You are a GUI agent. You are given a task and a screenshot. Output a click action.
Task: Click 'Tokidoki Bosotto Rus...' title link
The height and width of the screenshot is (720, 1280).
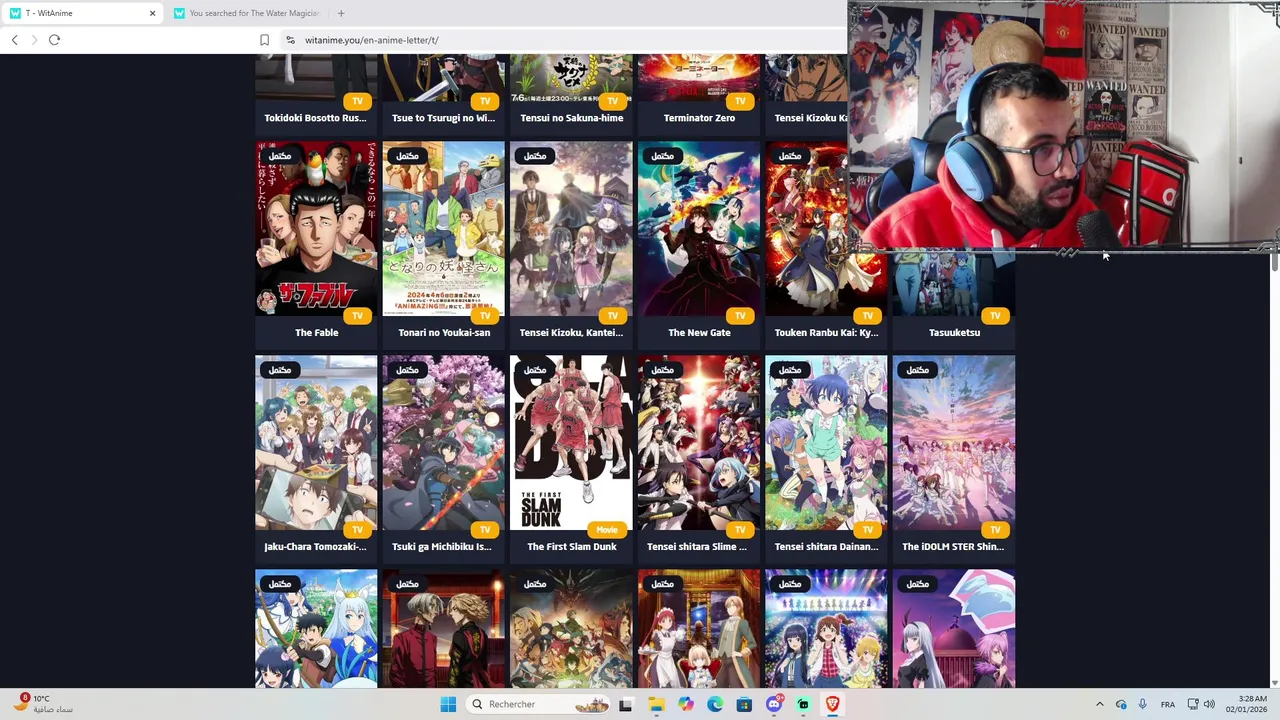click(x=315, y=118)
